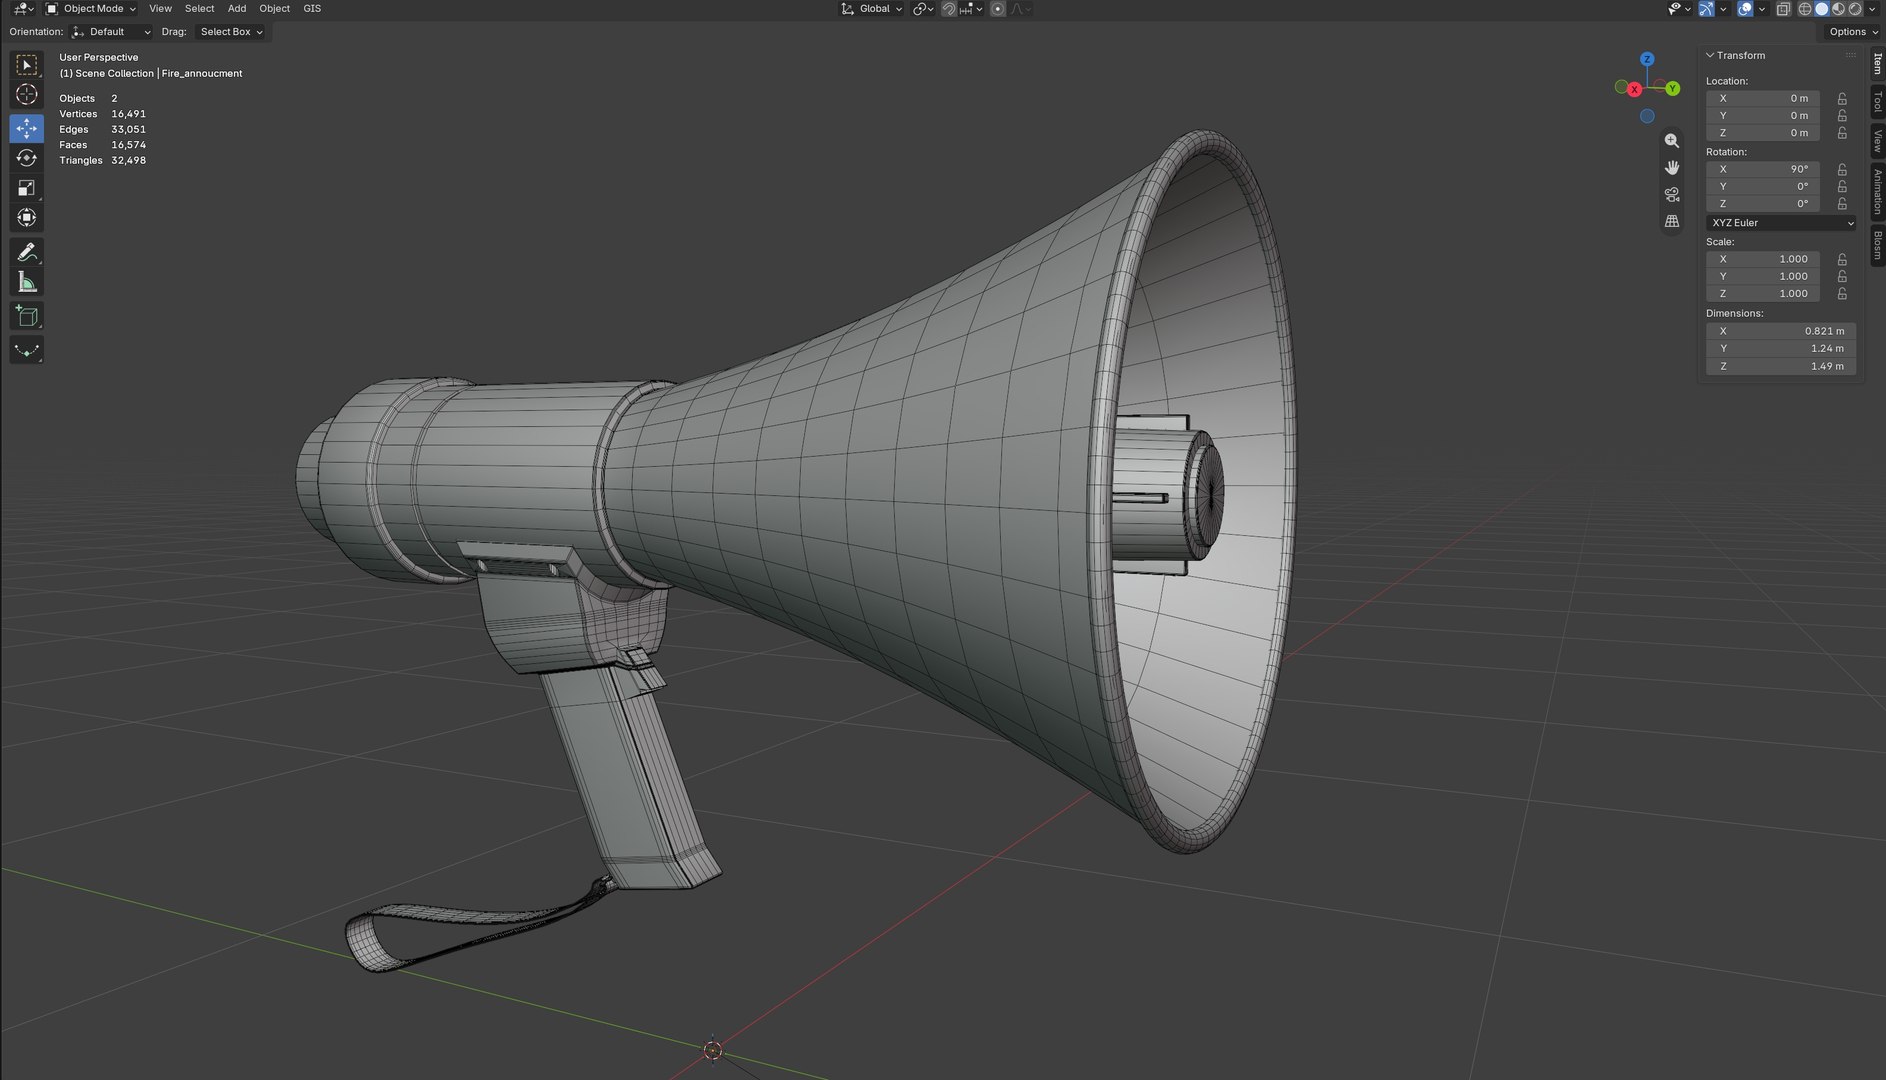Click the green Y axis gizmo ball
The width and height of the screenshot is (1886, 1080).
click(x=1672, y=89)
